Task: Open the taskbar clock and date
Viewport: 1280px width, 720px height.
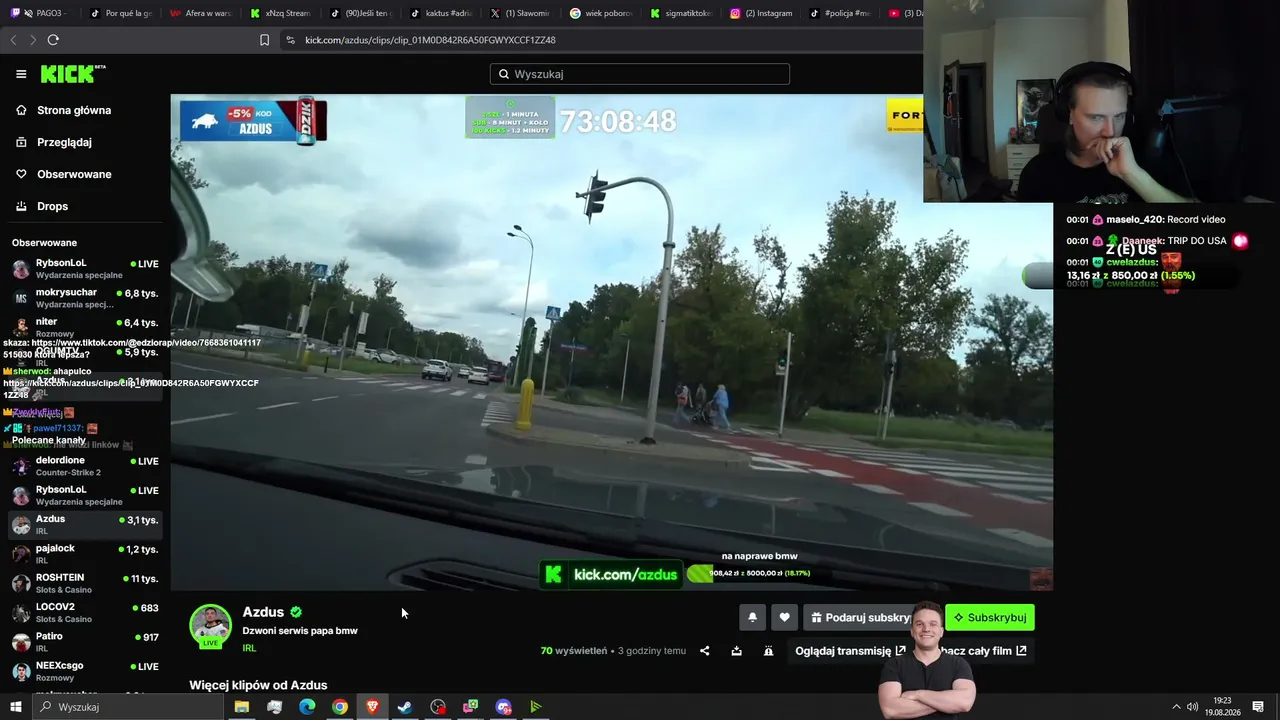Action: pos(1222,707)
